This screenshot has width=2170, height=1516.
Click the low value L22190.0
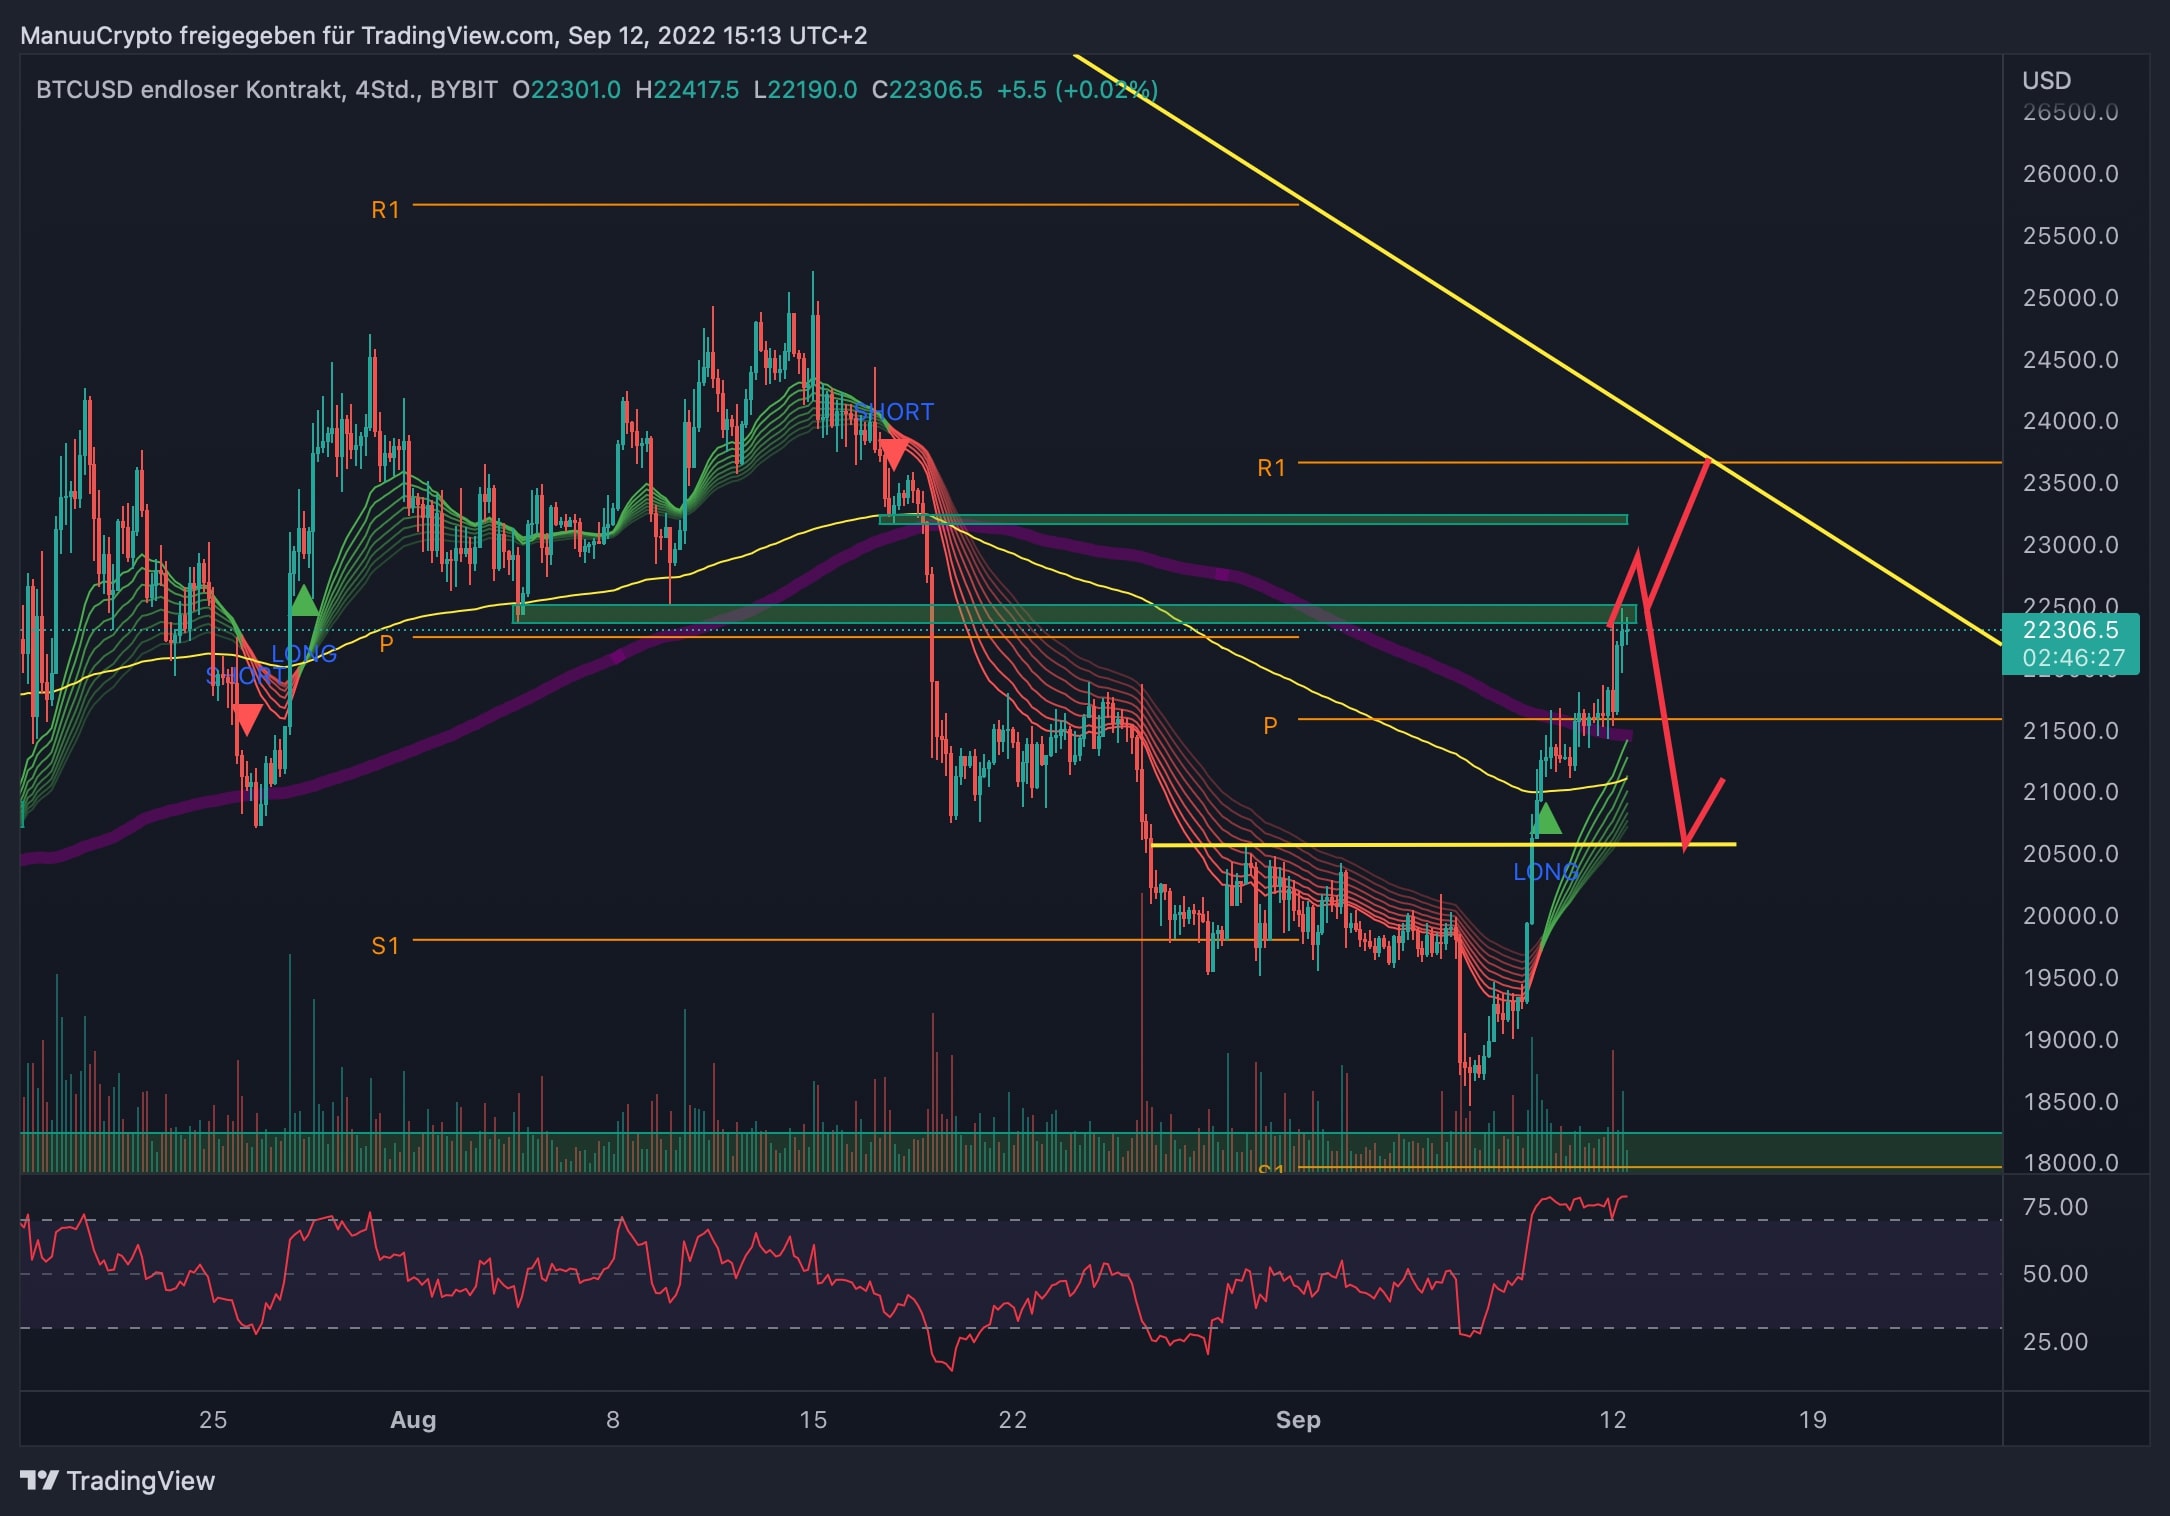[805, 89]
